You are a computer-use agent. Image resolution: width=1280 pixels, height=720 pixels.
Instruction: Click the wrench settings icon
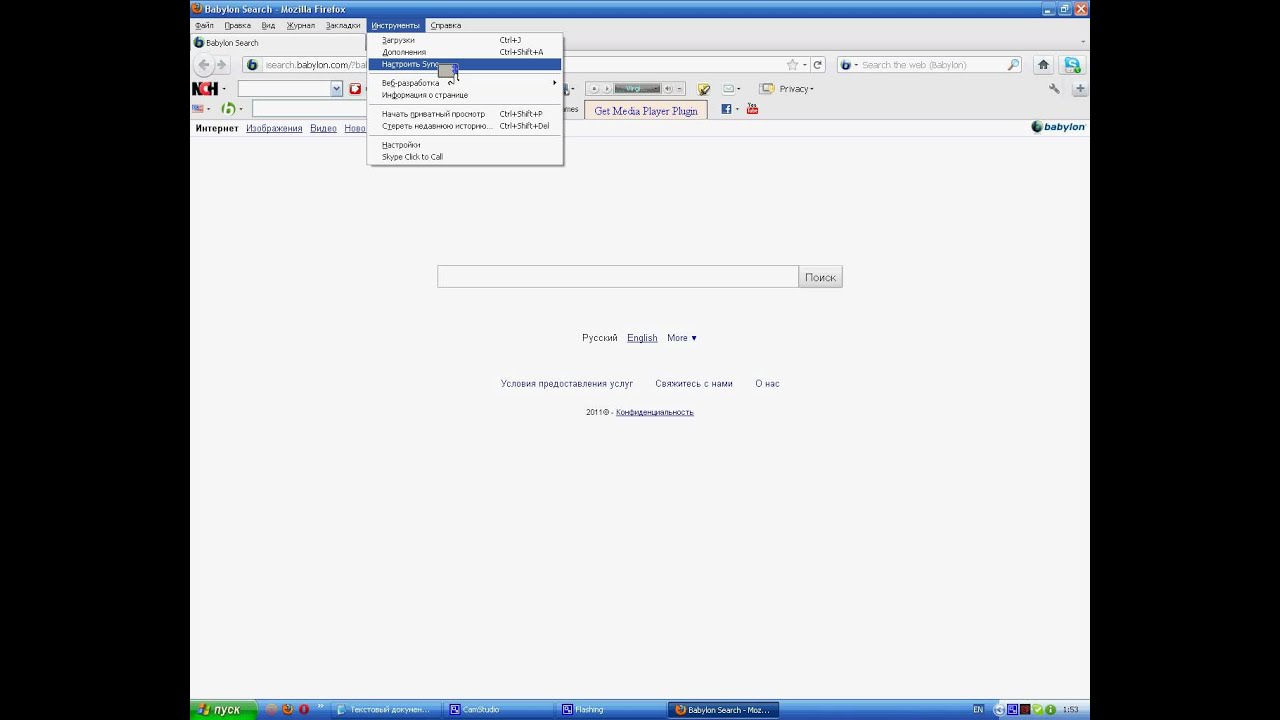1054,89
